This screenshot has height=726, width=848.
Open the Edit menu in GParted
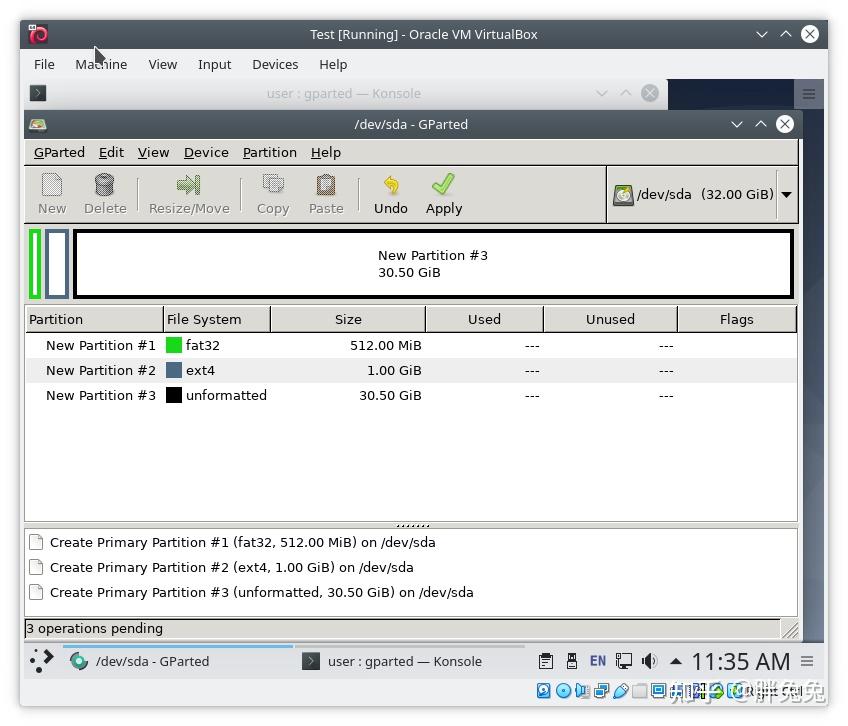(111, 153)
